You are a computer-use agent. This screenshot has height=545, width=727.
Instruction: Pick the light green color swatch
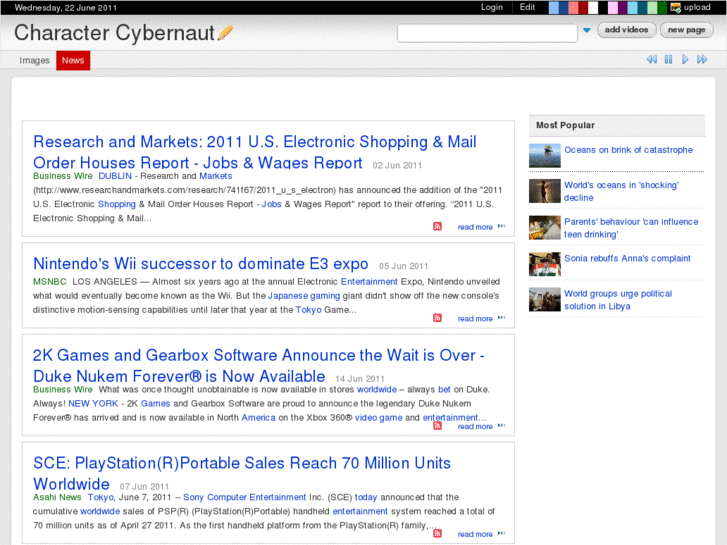pos(652,7)
